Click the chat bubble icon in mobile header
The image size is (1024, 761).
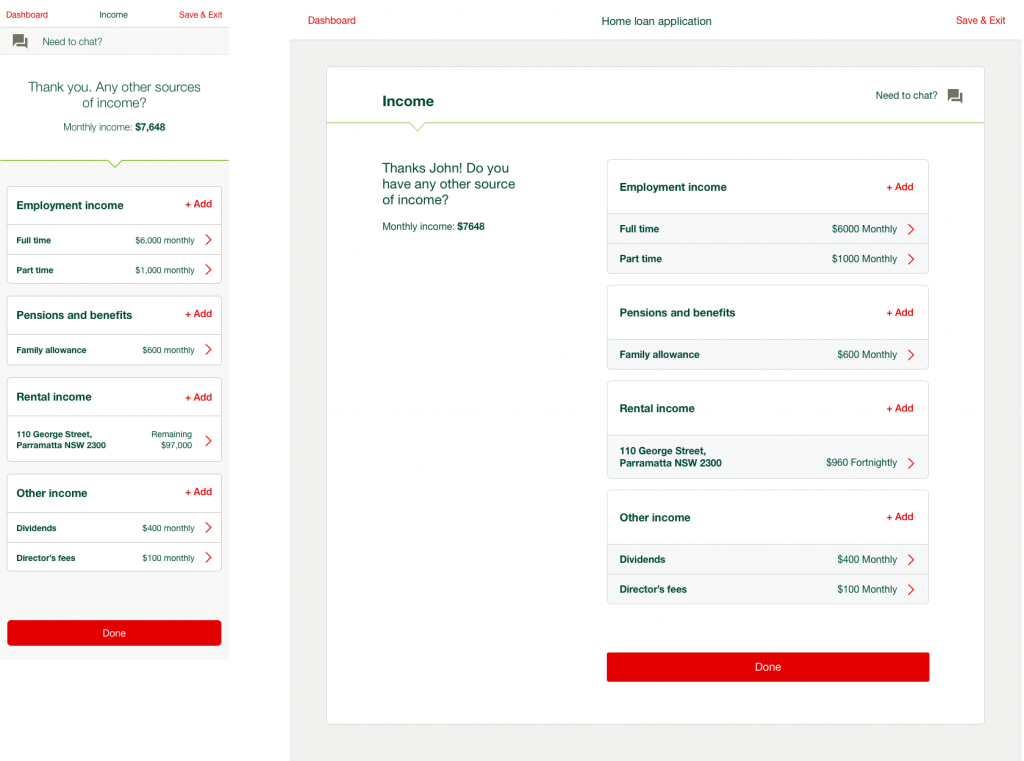[x=20, y=41]
